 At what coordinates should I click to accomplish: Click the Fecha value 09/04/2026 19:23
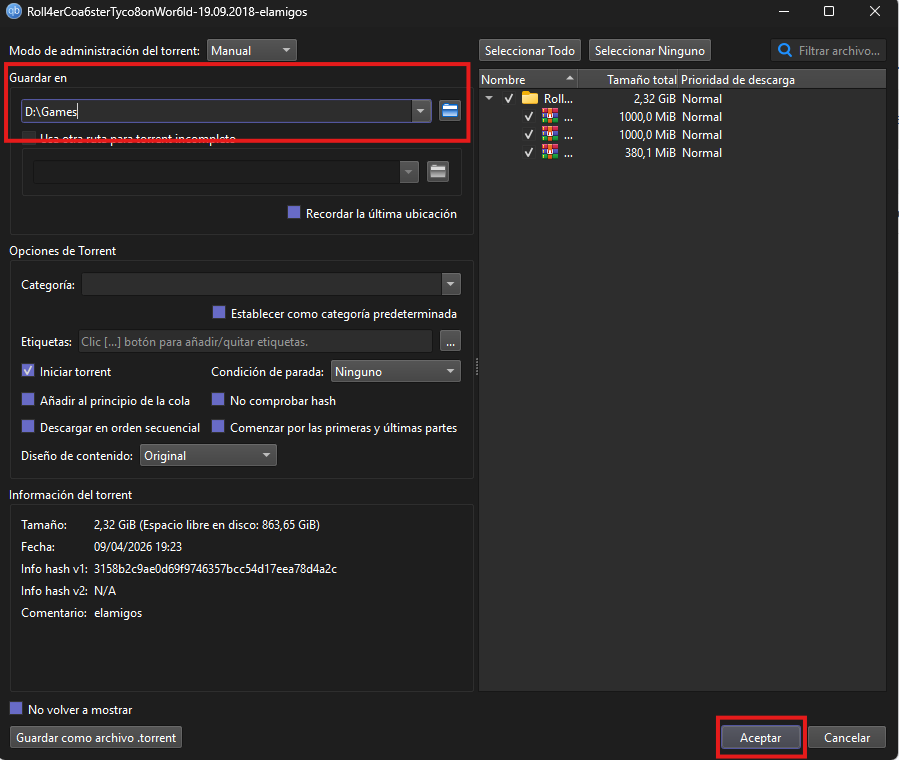point(138,546)
